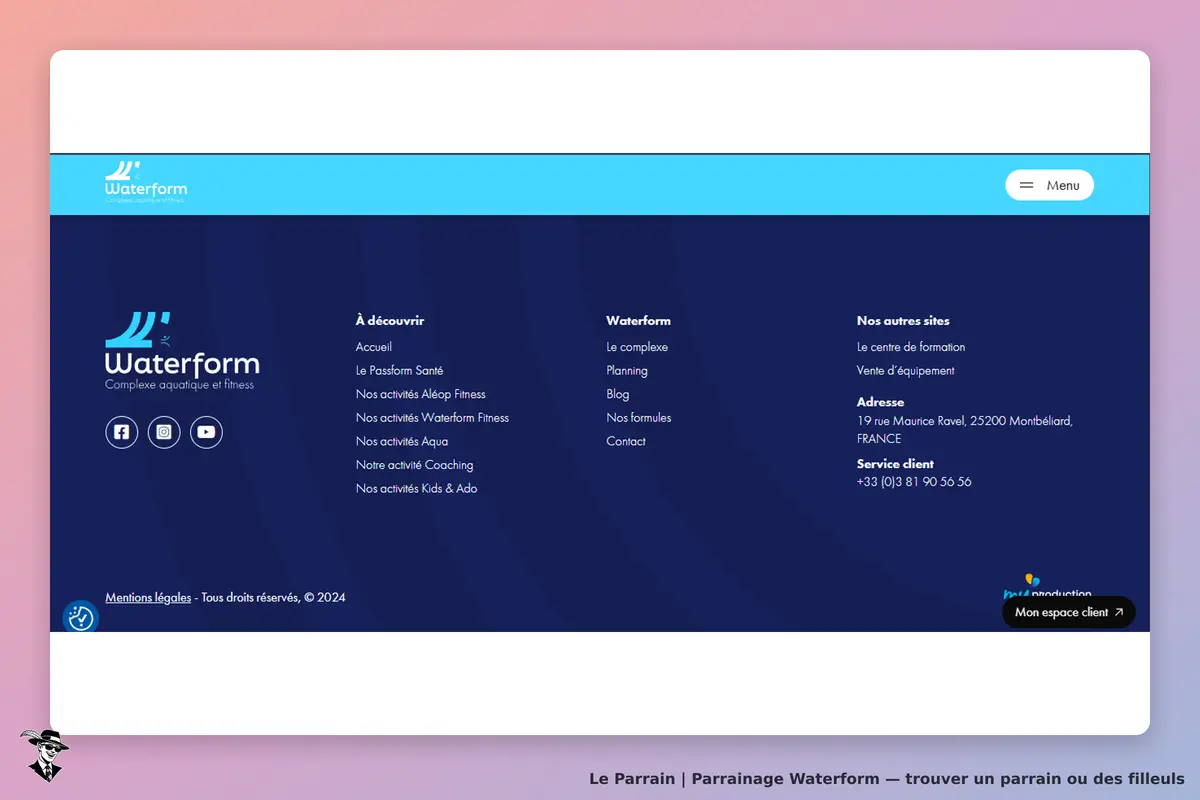1200x800 pixels.
Task: Open Nos activités Aqua link
Action: pos(402,441)
